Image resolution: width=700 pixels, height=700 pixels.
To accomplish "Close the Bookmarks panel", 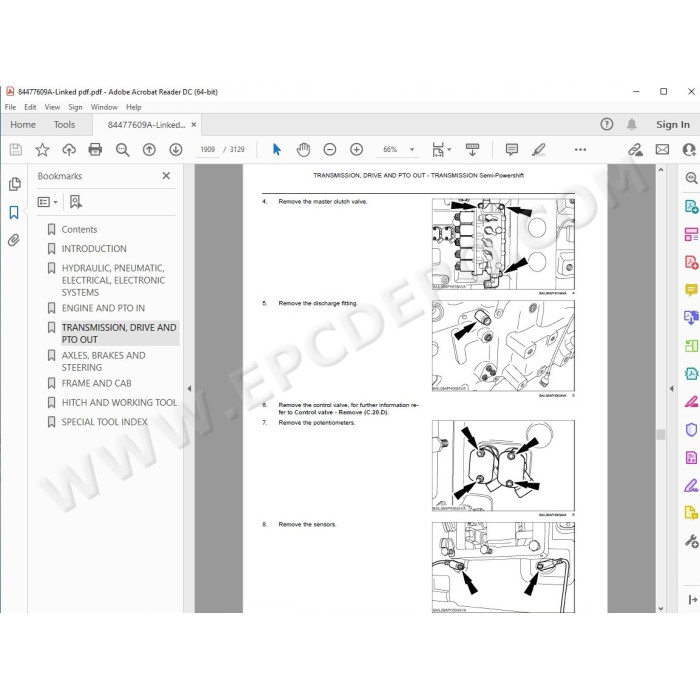I will point(166,176).
